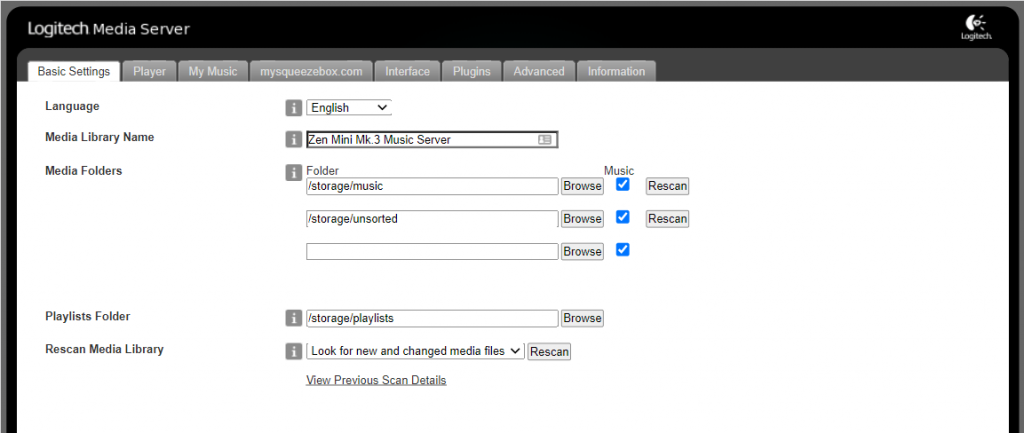The image size is (1024, 433).
Task: Click the Language label
Action: coord(72,106)
